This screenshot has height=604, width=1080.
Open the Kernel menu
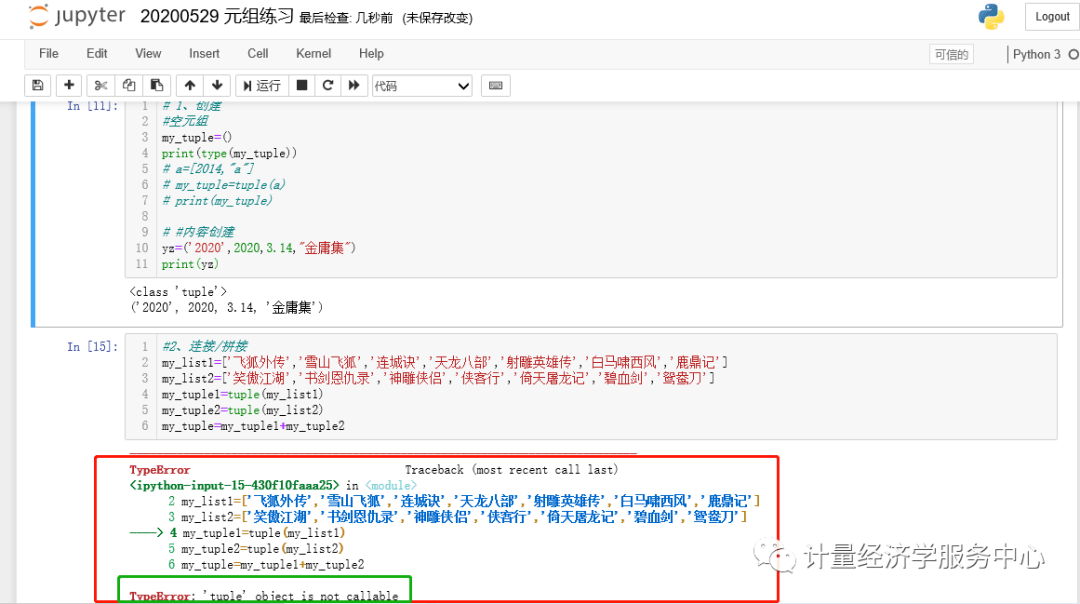pyautogui.click(x=313, y=53)
